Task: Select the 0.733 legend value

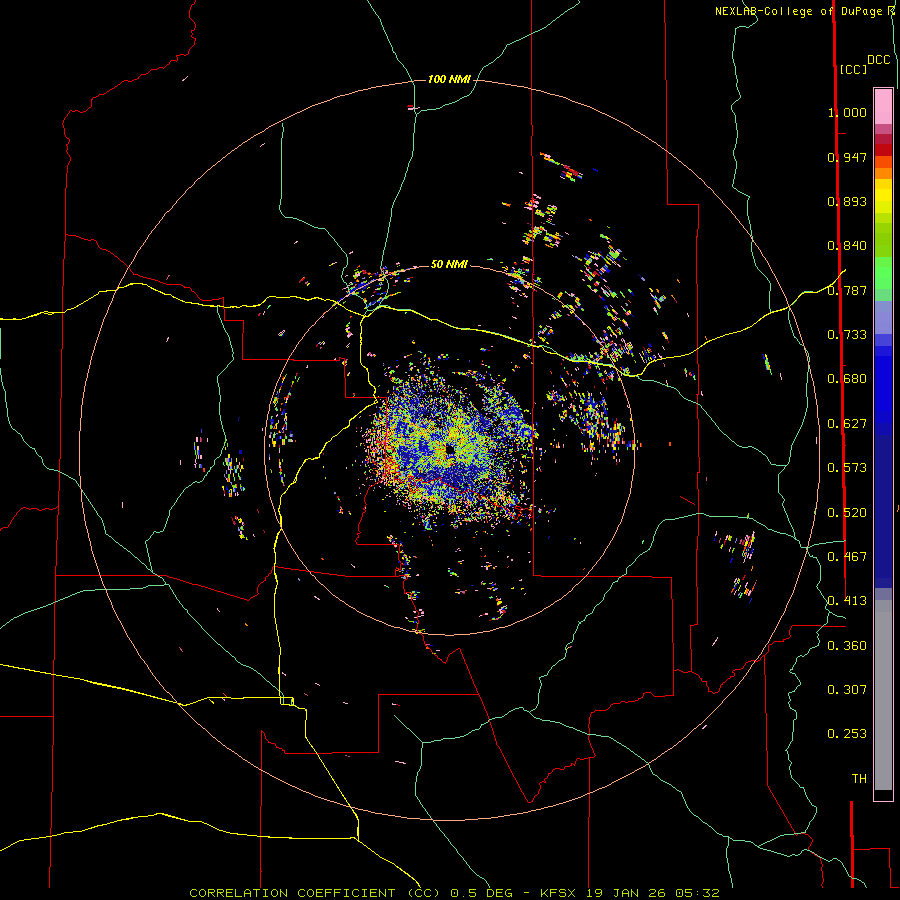Action: (x=847, y=335)
